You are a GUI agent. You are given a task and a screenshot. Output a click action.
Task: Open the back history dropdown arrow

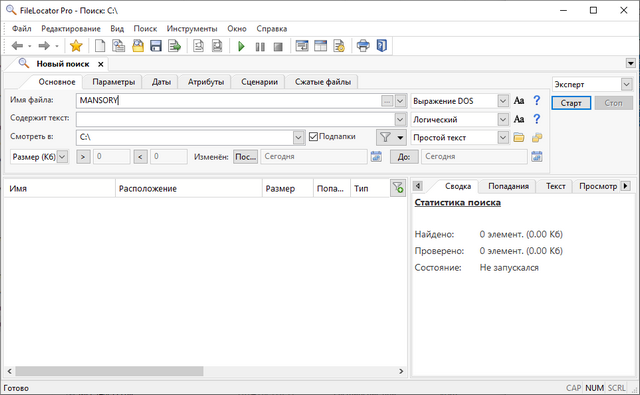30,46
